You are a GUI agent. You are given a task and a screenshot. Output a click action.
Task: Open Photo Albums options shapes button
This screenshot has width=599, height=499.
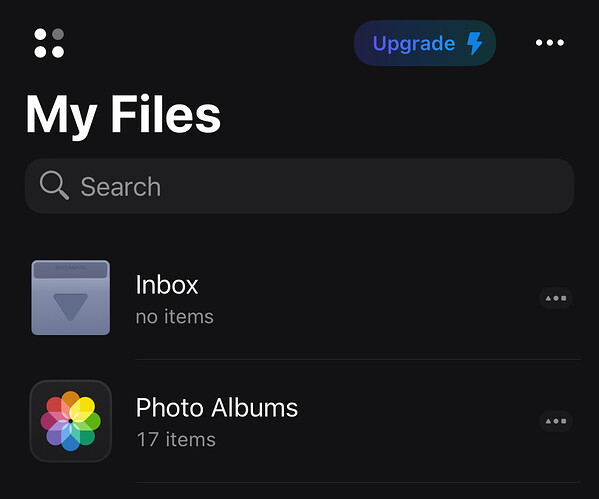point(556,421)
